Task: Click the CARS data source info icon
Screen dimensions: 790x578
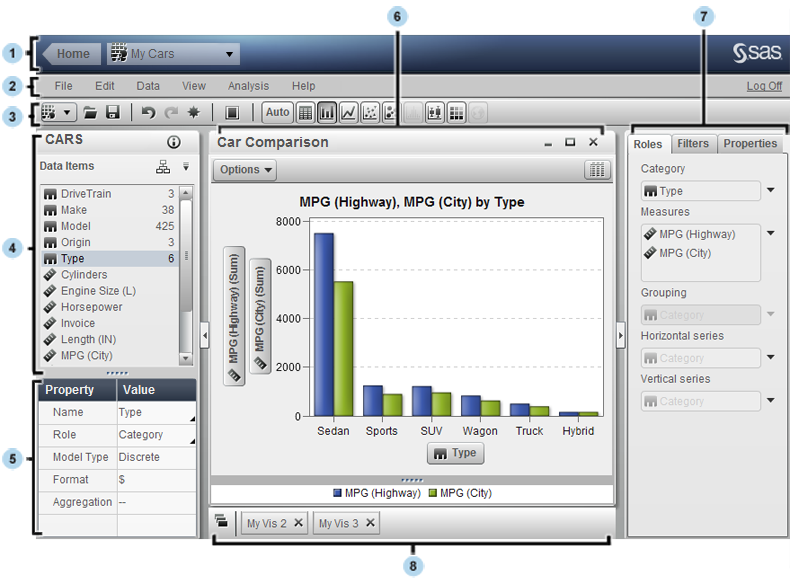Action: pyautogui.click(x=173, y=142)
